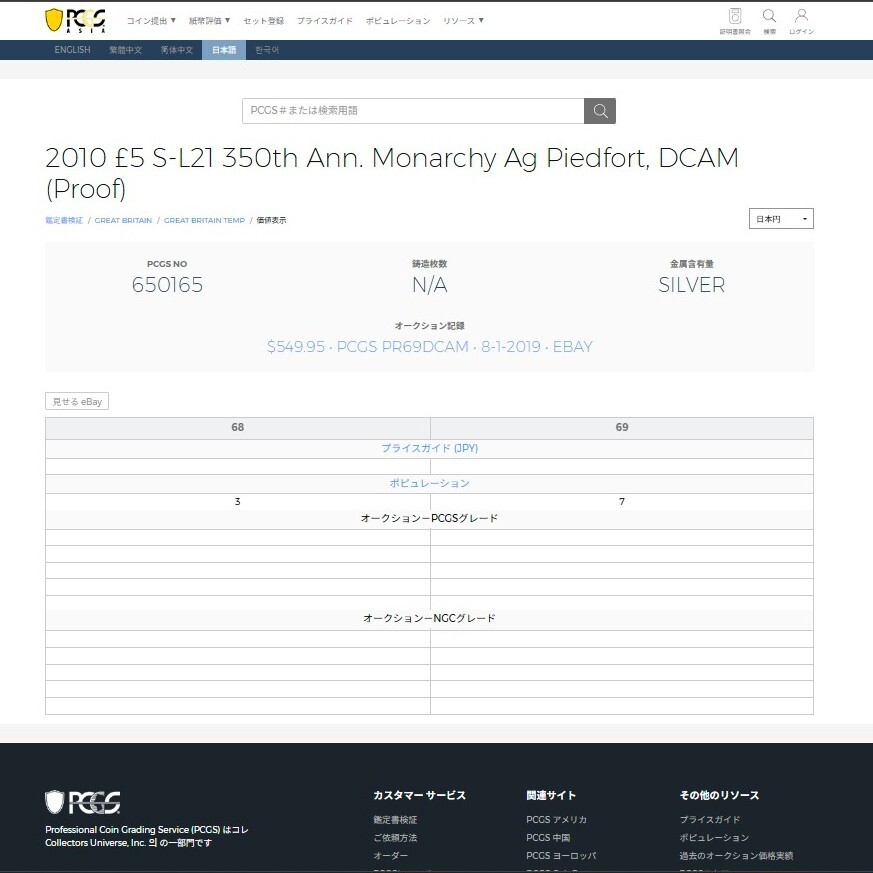873x873 pixels.
Task: Click the 鑑定書検証 breadcrumb link
Action: 64,220
